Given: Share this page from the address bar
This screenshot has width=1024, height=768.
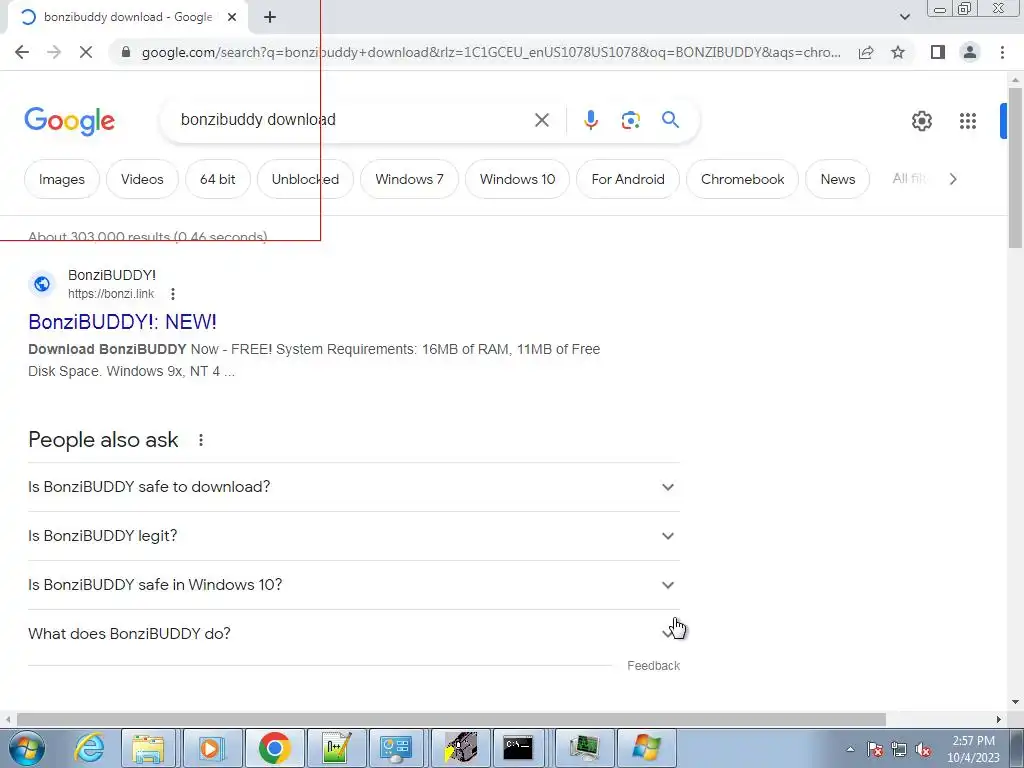Looking at the screenshot, I should 866,52.
